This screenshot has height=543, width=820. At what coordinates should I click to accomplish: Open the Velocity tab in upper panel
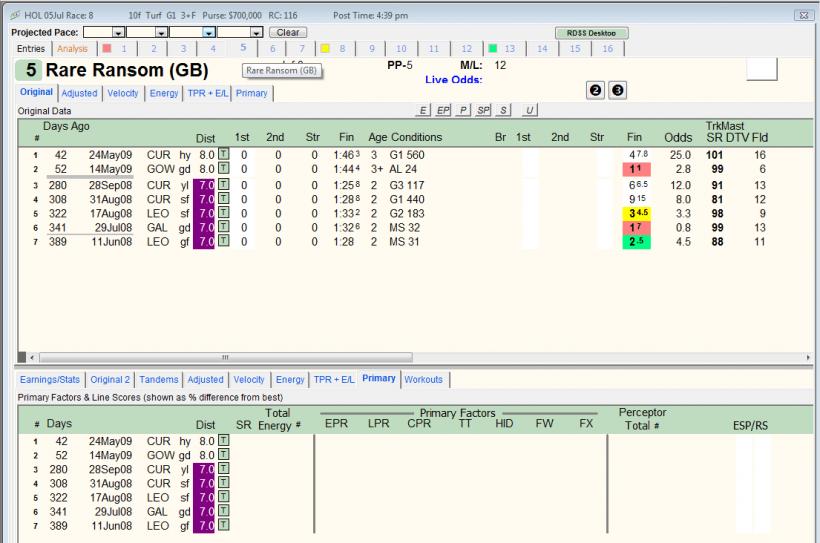click(x=123, y=93)
